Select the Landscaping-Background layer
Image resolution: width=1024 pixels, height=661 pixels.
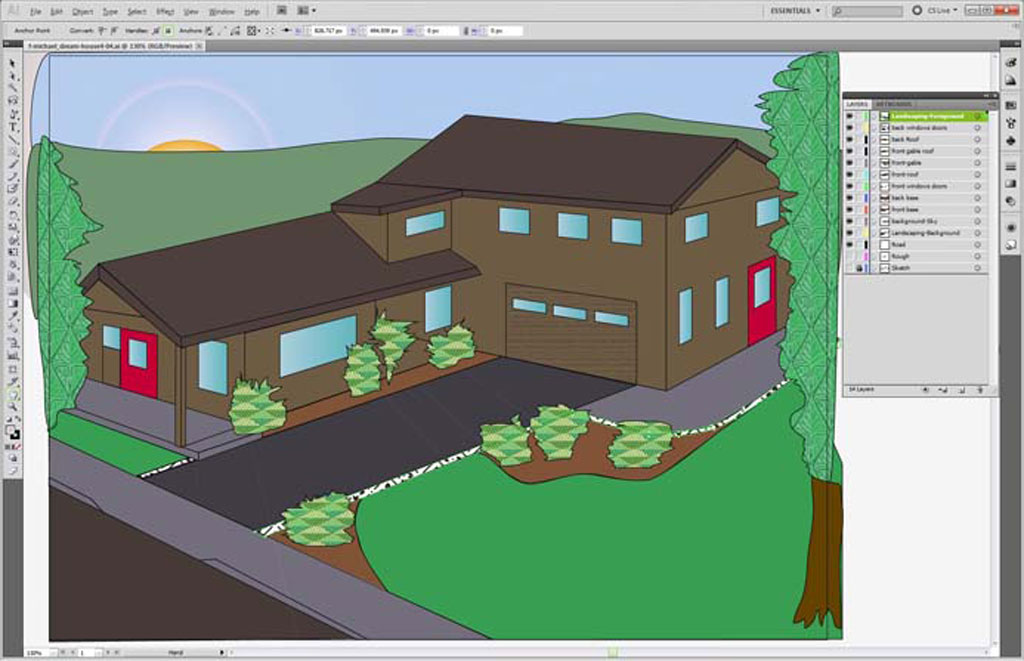click(x=925, y=232)
